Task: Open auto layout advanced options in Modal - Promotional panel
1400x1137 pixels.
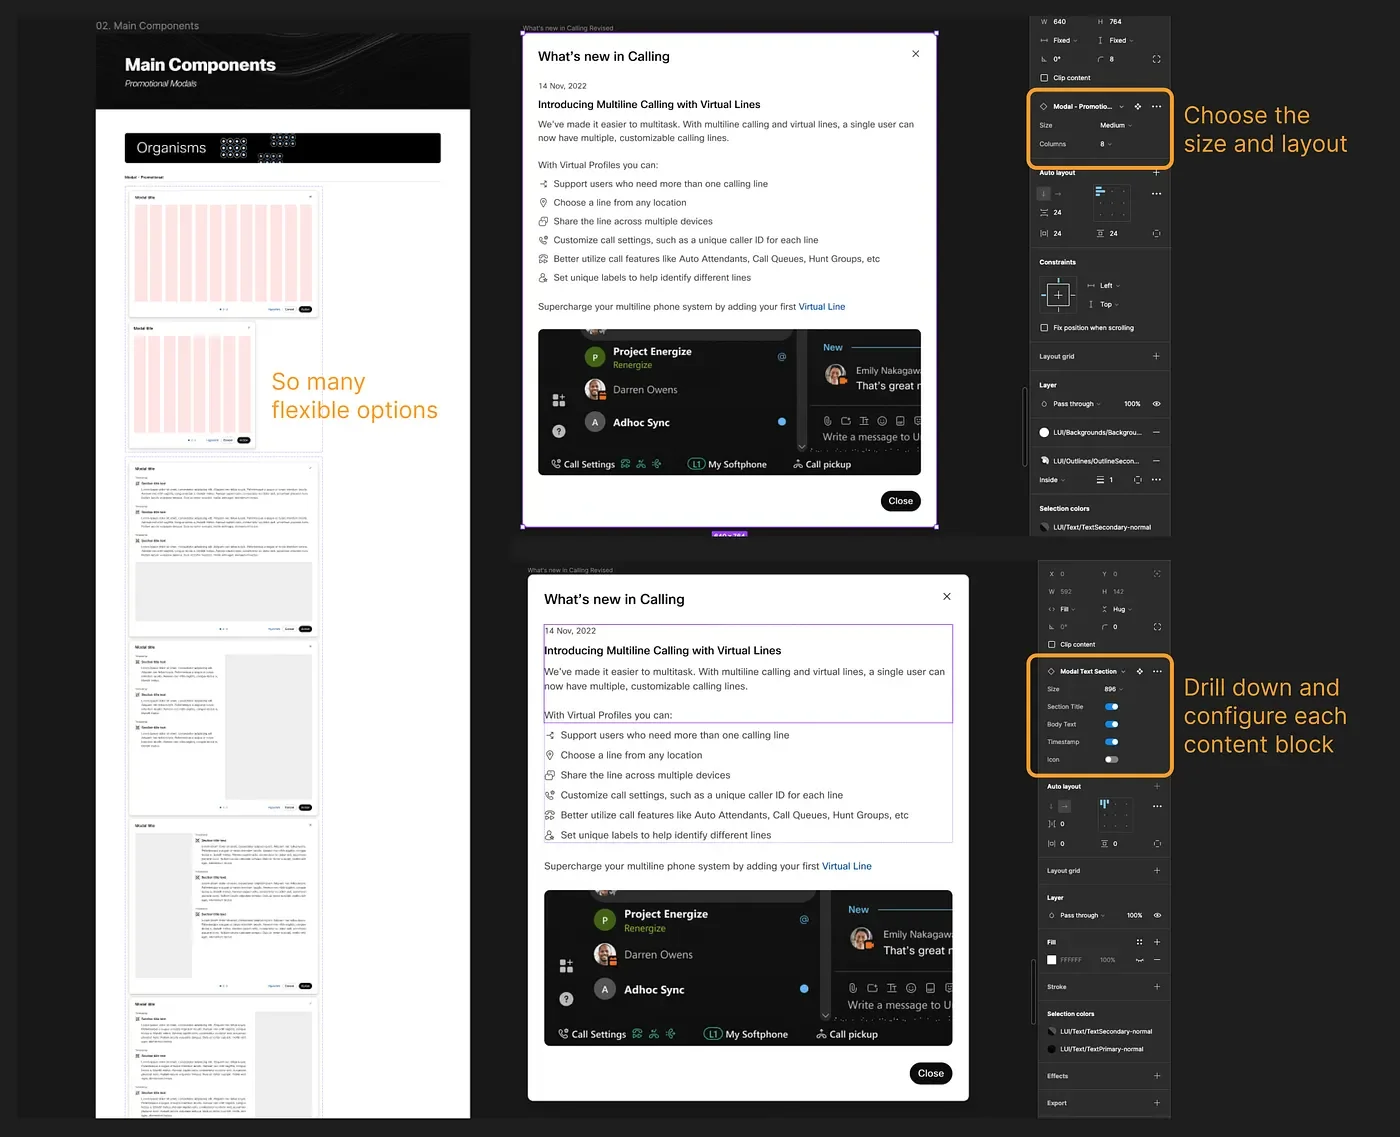Action: tap(1157, 194)
